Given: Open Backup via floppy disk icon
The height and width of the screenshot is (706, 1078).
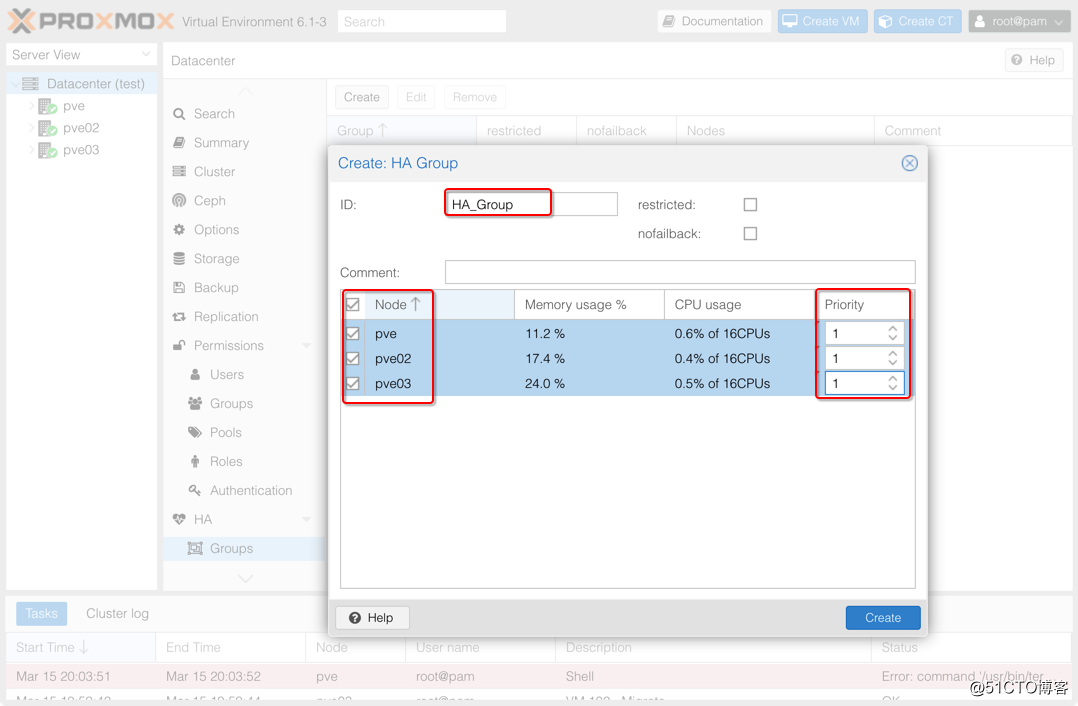Looking at the screenshot, I should pos(179,287).
